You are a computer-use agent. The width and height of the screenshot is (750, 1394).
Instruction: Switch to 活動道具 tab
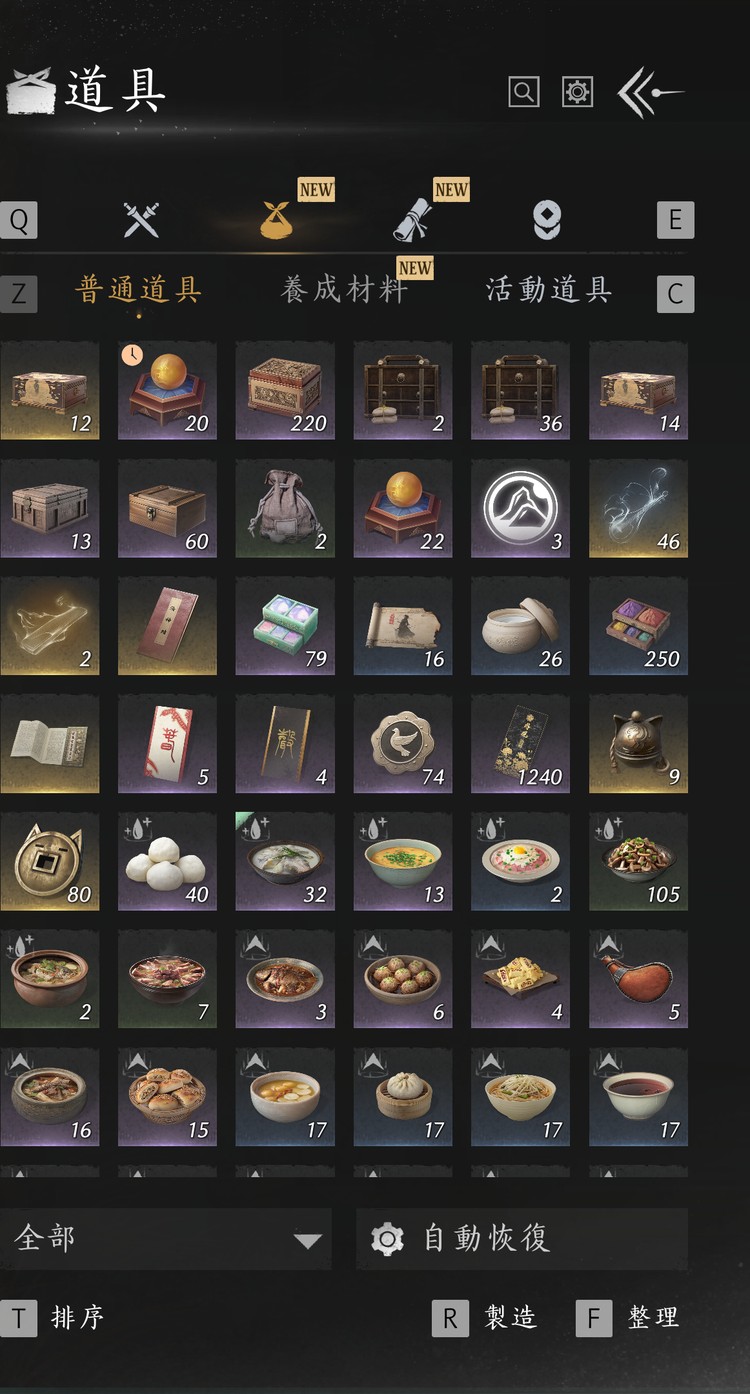pos(548,290)
